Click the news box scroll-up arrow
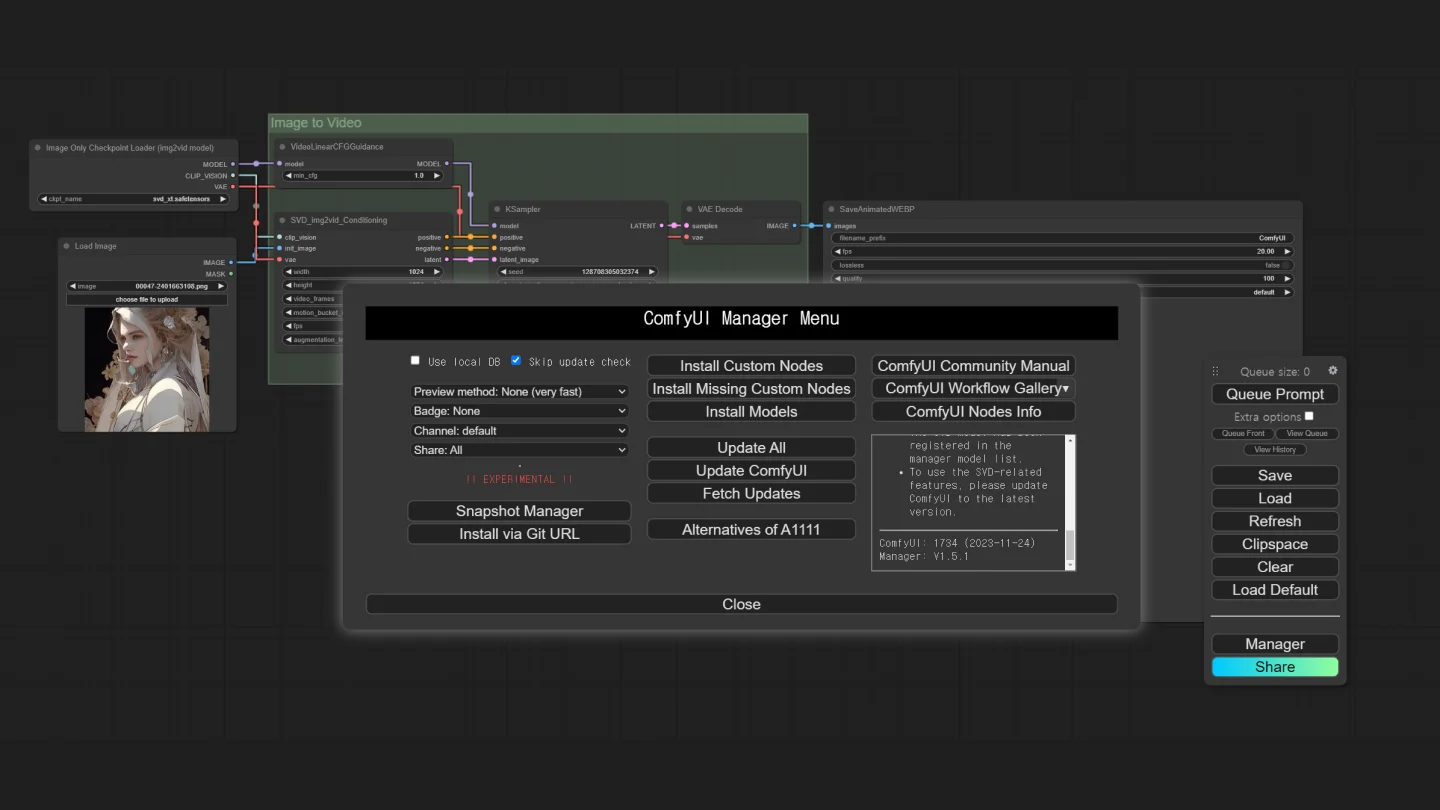The image size is (1440, 810). click(1070, 440)
